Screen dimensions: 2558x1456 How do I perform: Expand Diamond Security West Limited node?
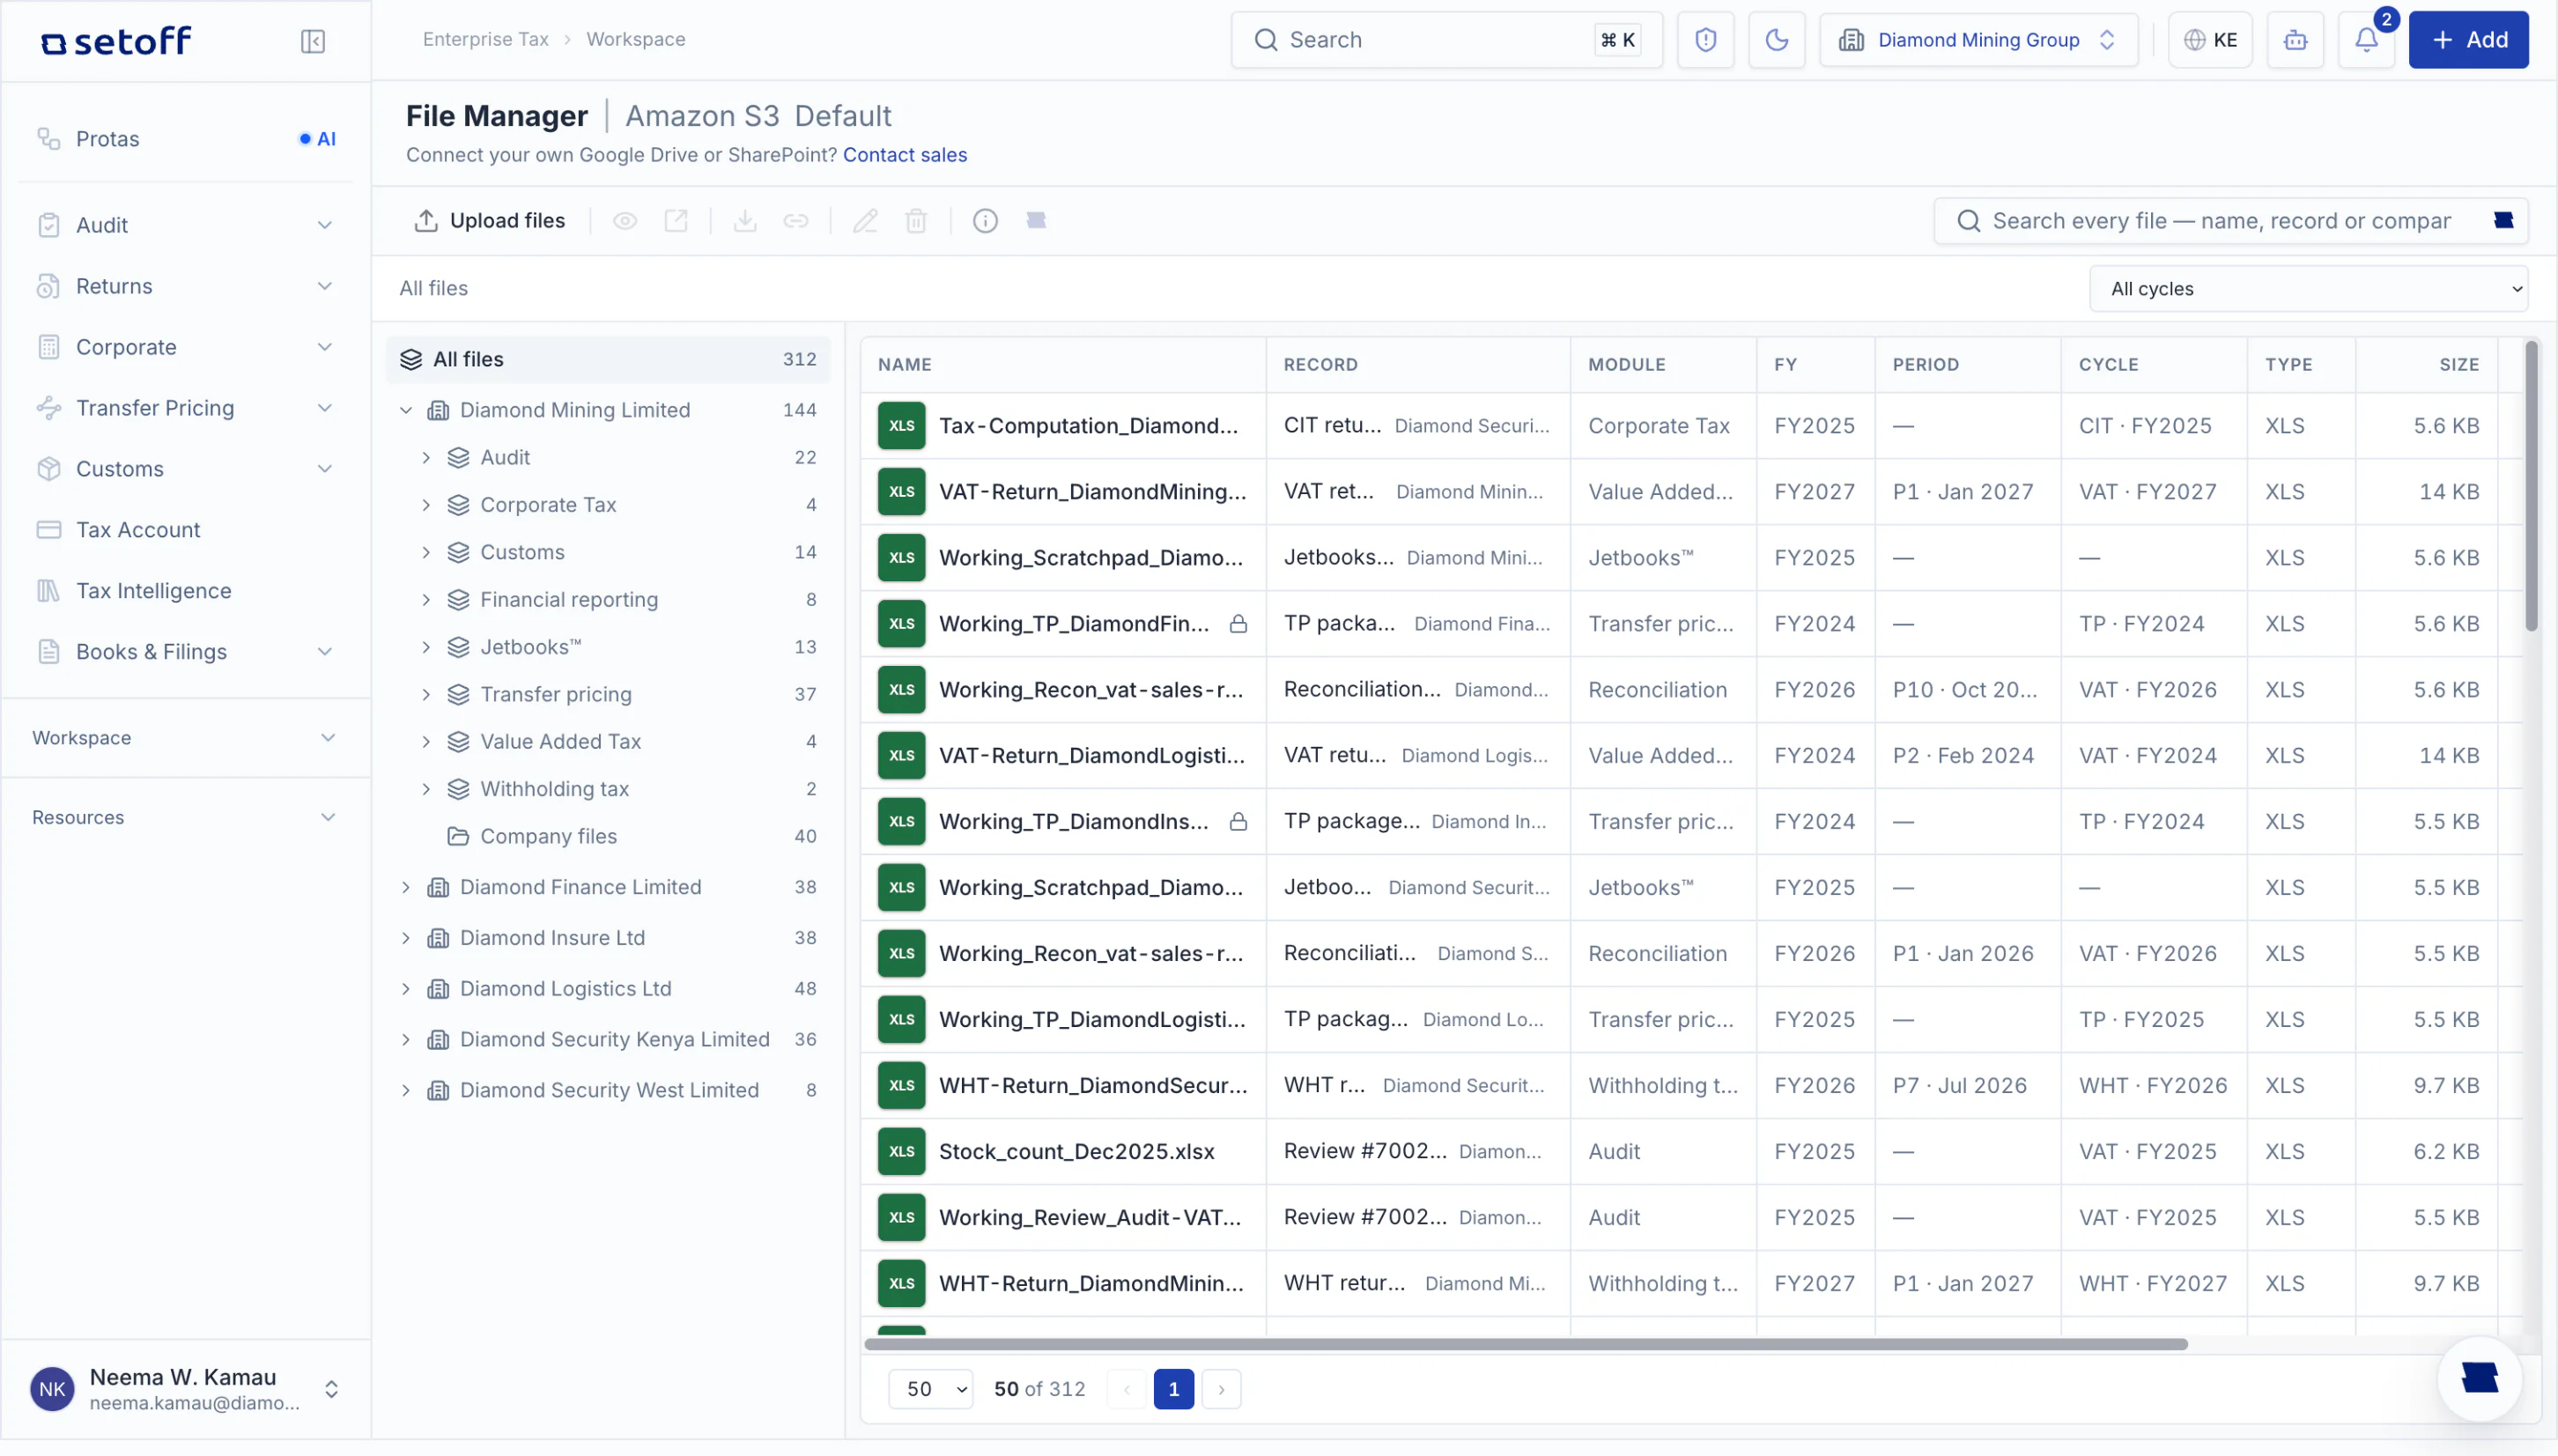pos(406,1090)
